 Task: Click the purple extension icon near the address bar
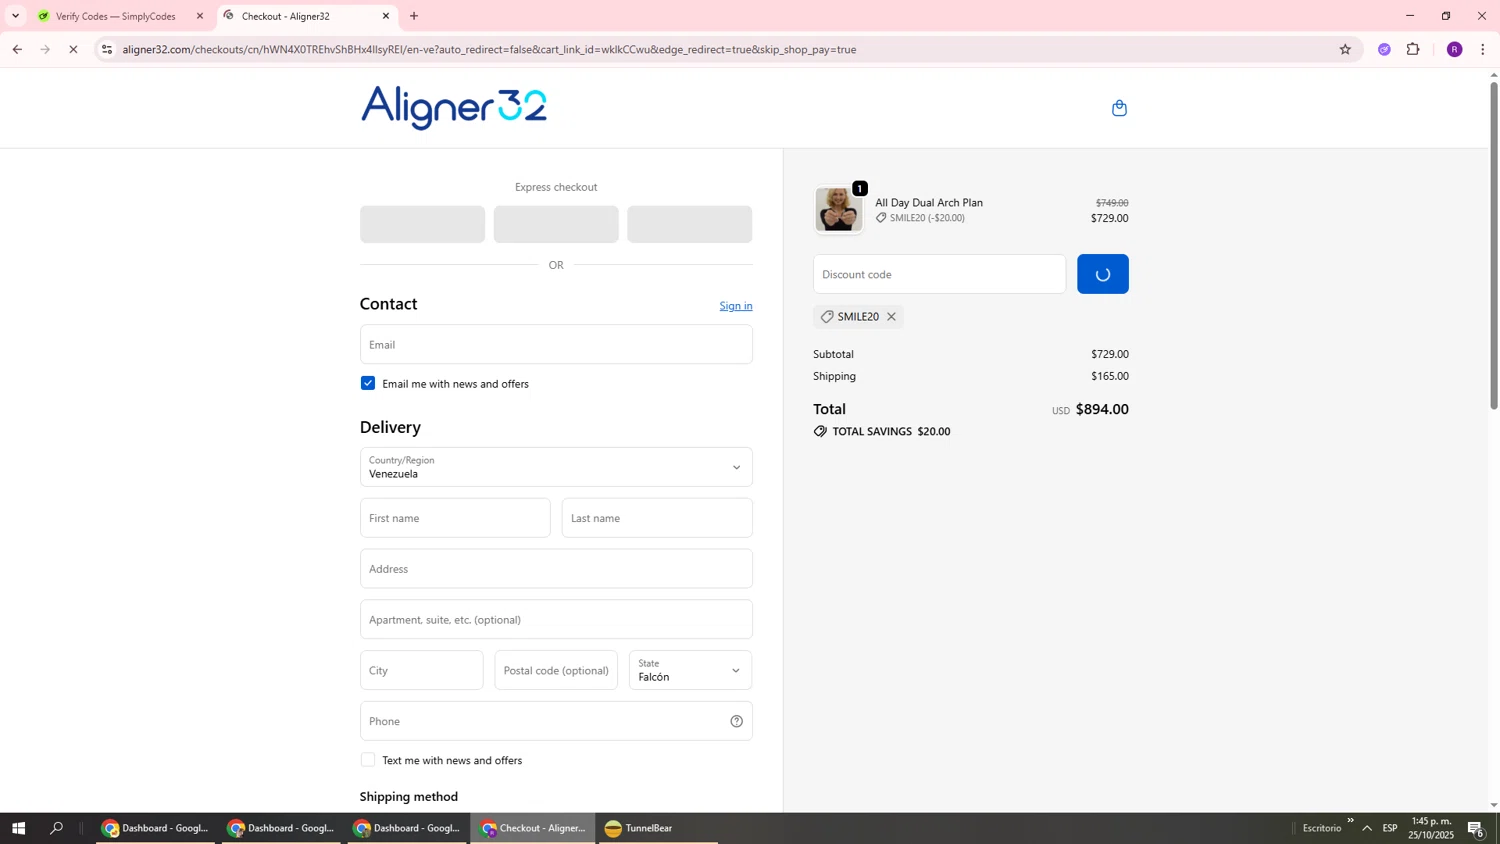coord(1384,49)
